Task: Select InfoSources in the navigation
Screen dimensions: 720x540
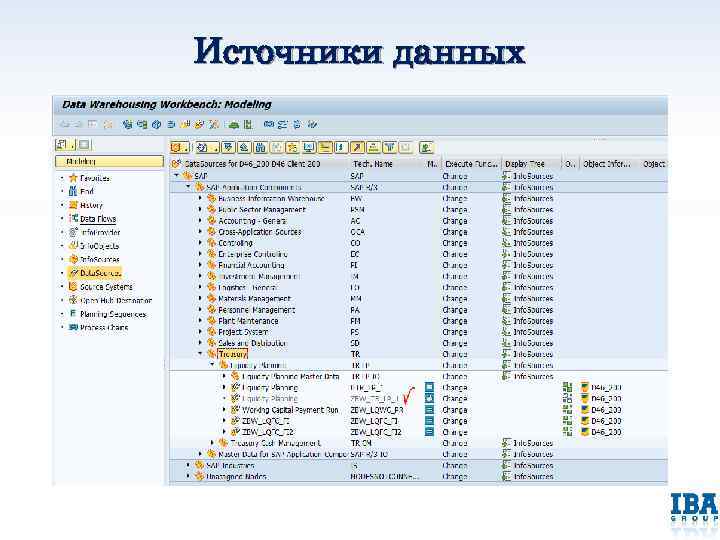Action: click(x=100, y=259)
